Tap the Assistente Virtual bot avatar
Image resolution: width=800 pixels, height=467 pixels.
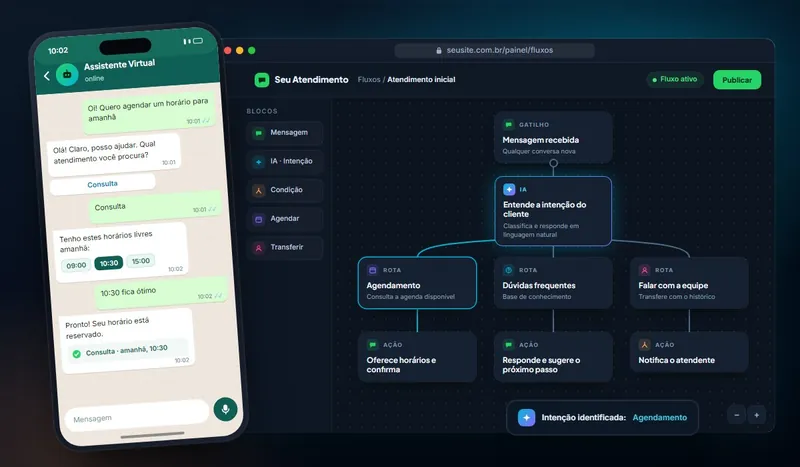coord(67,75)
